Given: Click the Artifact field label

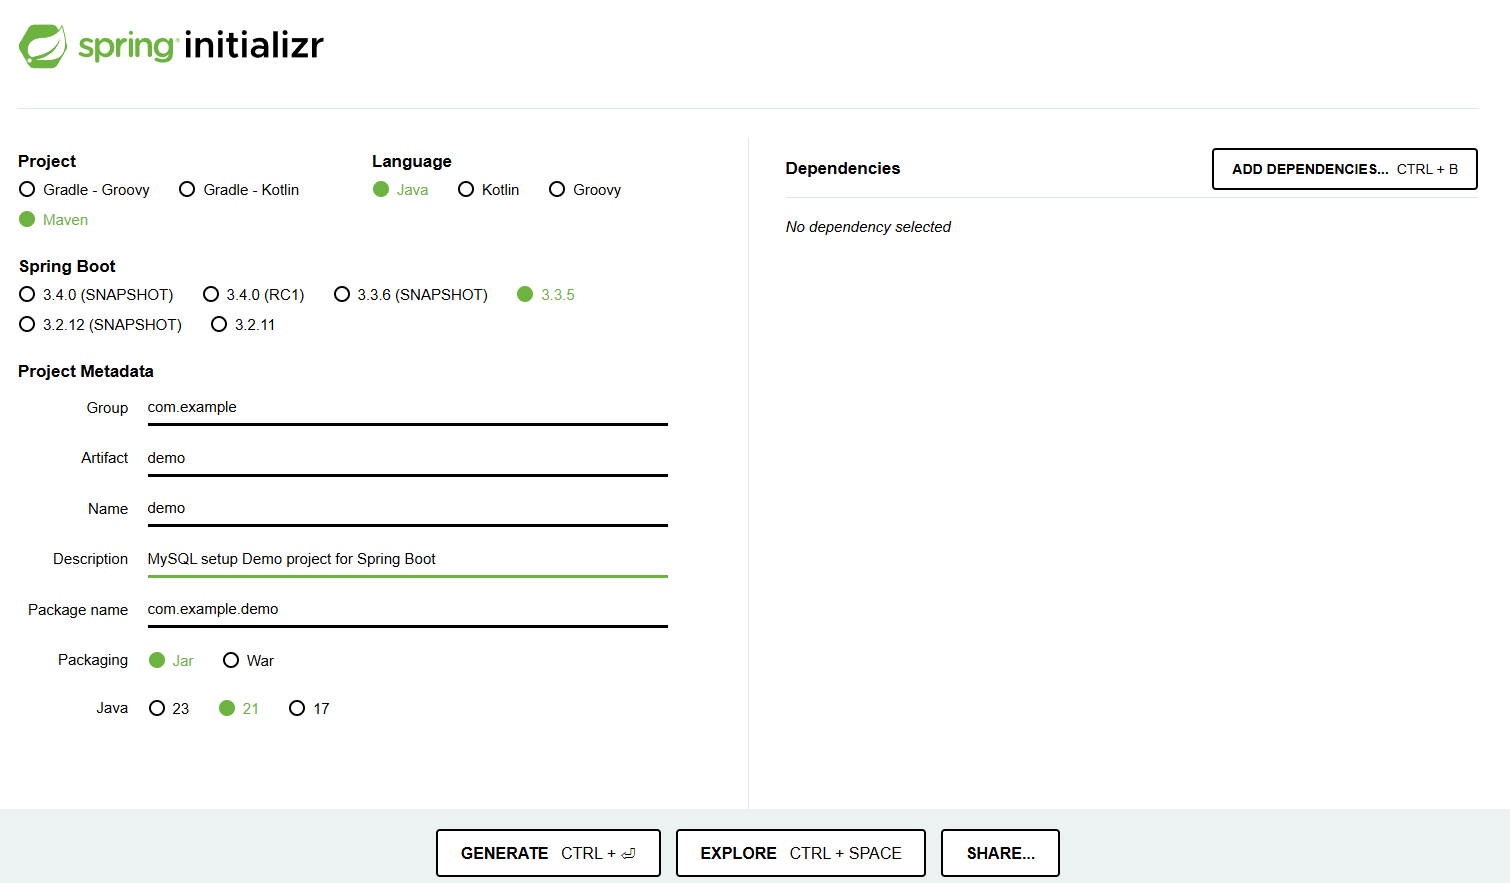Looking at the screenshot, I should [x=105, y=458].
